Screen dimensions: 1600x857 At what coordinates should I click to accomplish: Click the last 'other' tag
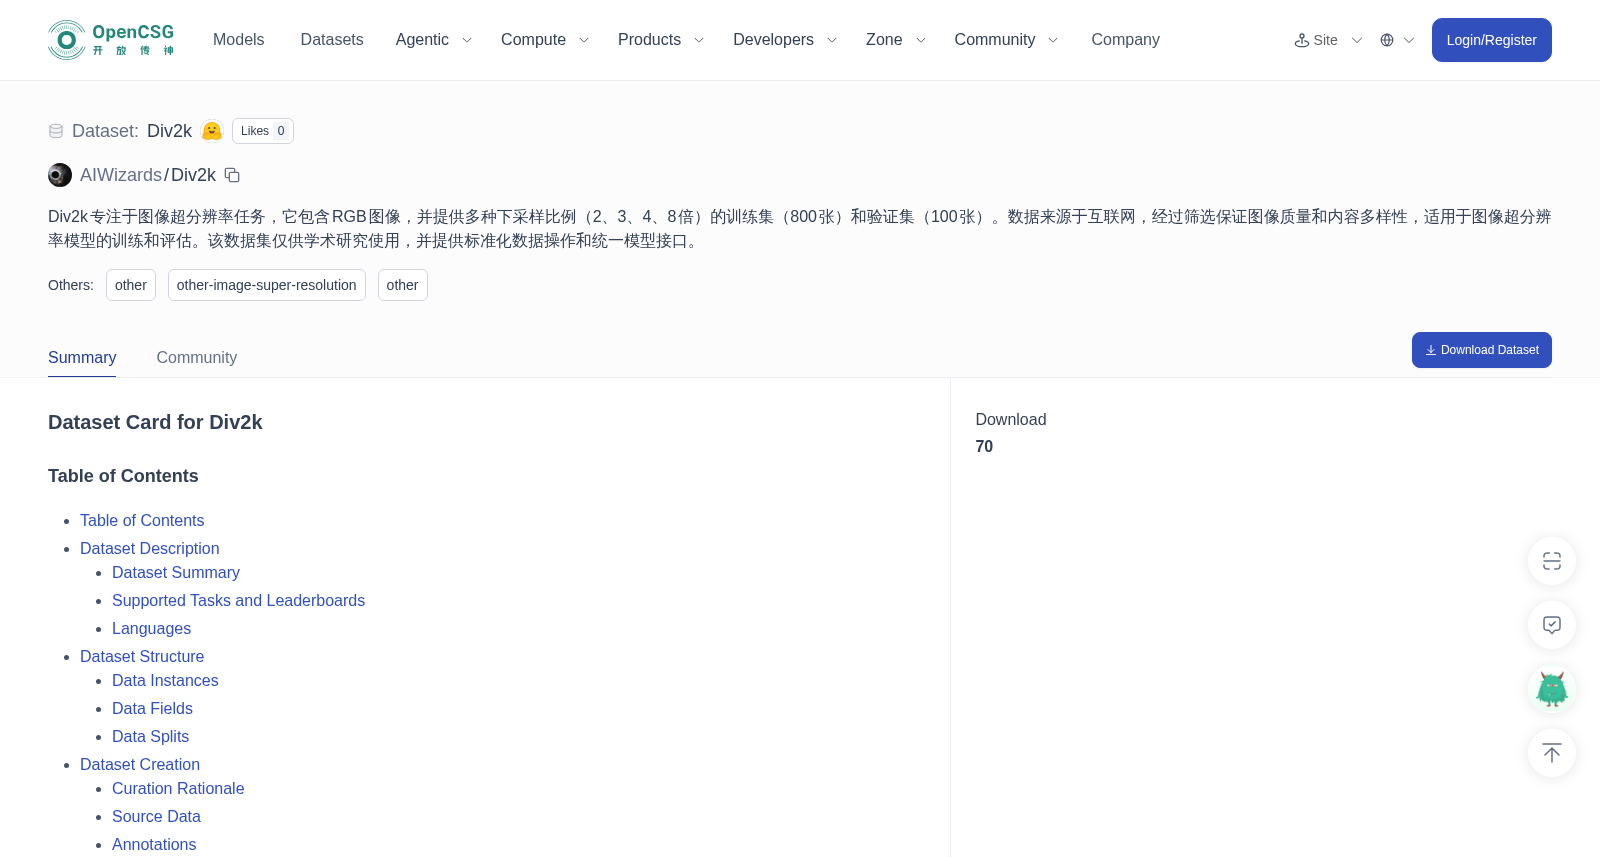coord(402,285)
